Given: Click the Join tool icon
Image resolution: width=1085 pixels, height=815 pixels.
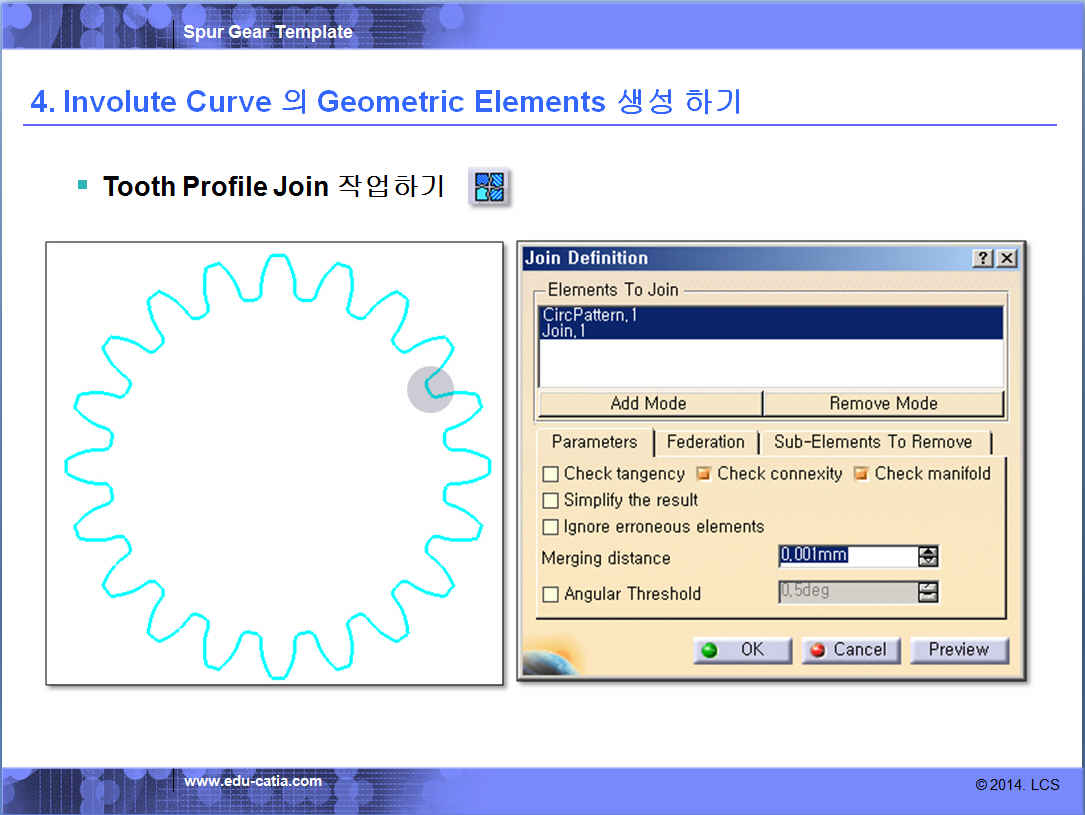Looking at the screenshot, I should [490, 187].
